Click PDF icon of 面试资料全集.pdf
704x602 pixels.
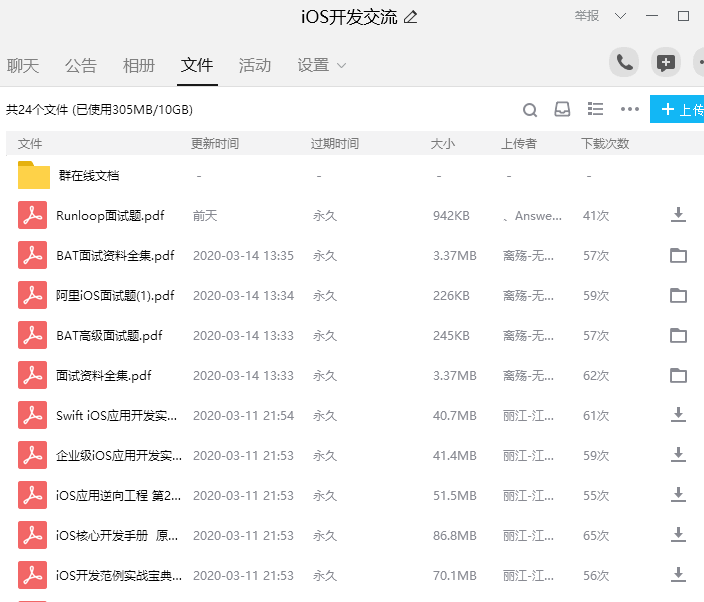(32, 375)
